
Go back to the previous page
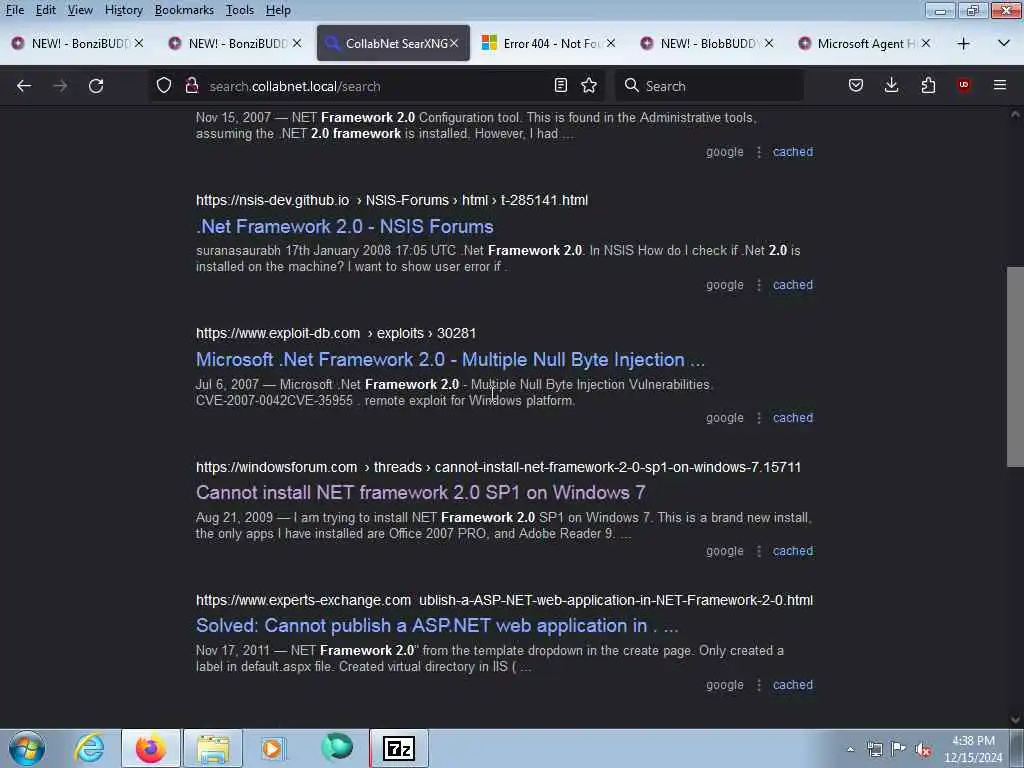coord(24,86)
